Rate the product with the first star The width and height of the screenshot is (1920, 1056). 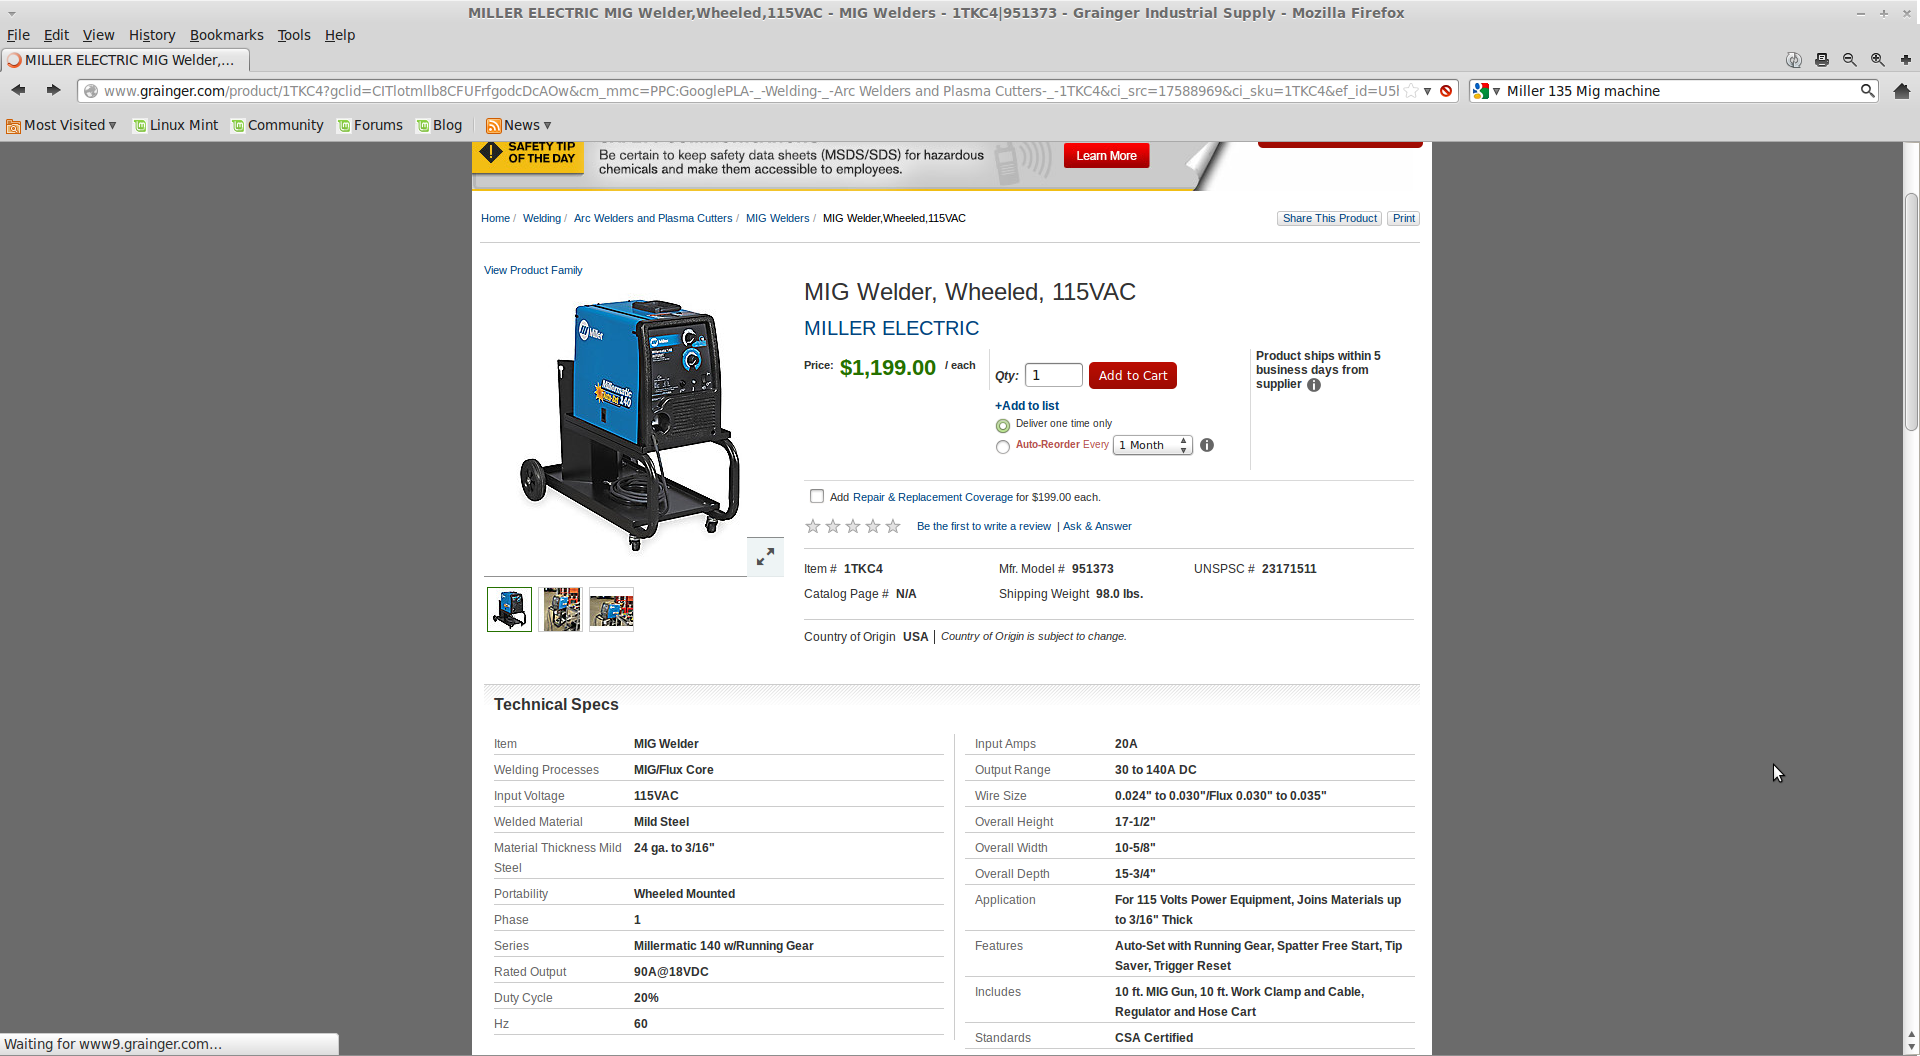pyautogui.click(x=813, y=527)
